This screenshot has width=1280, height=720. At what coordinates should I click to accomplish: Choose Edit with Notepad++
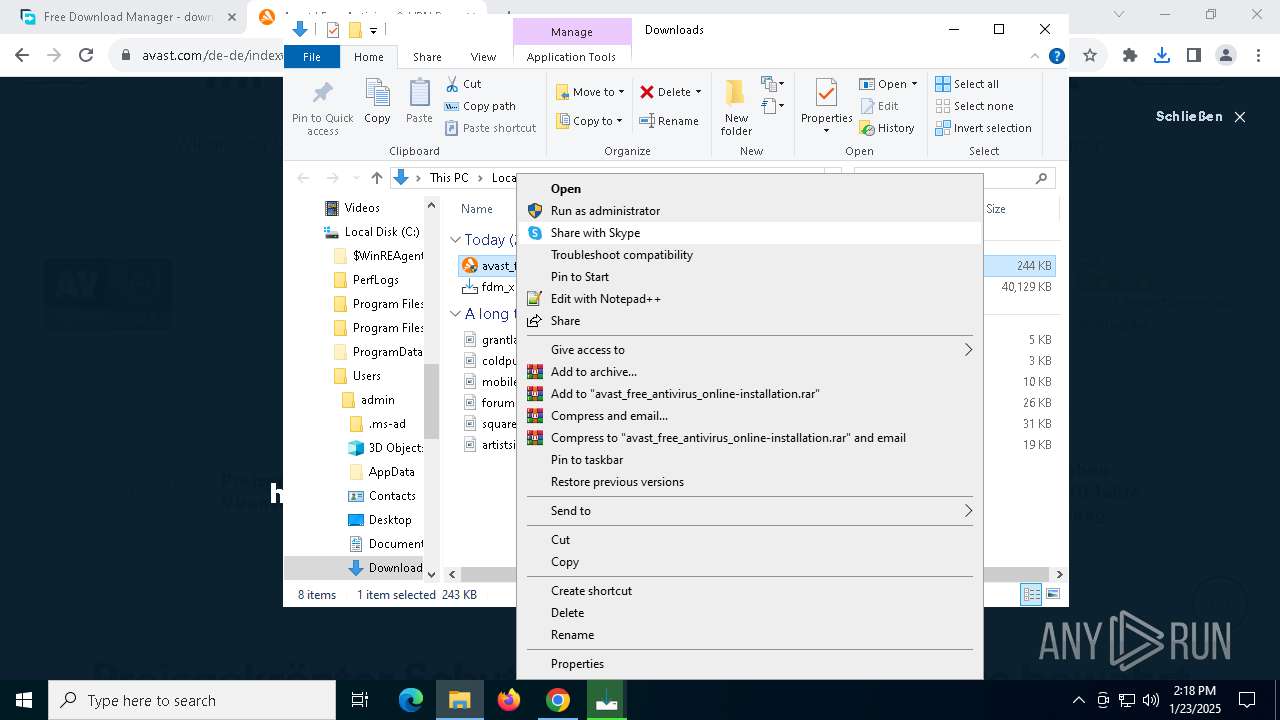[x=750, y=299]
